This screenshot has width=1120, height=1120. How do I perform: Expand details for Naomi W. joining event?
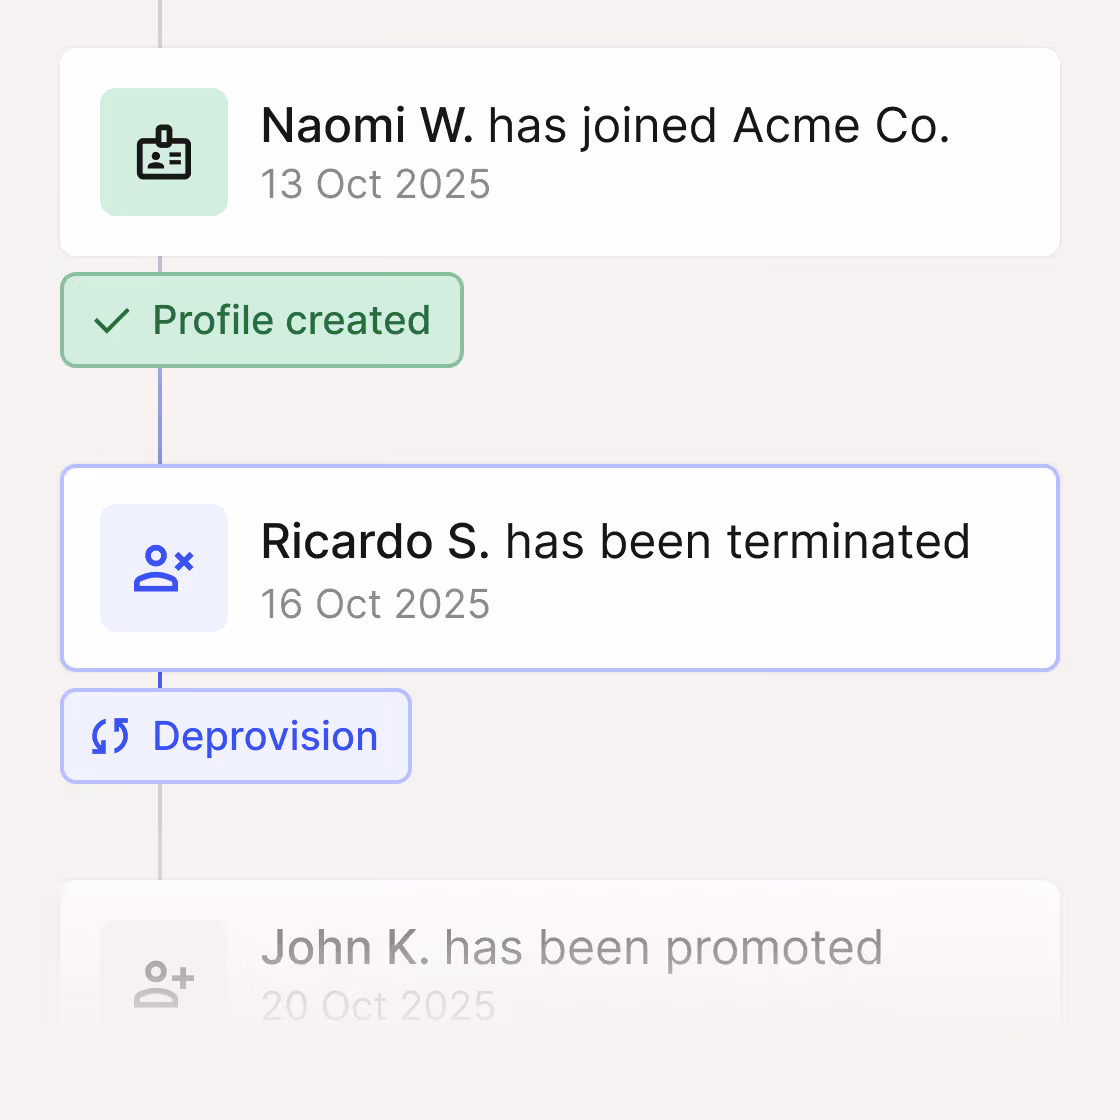pyautogui.click(x=560, y=150)
